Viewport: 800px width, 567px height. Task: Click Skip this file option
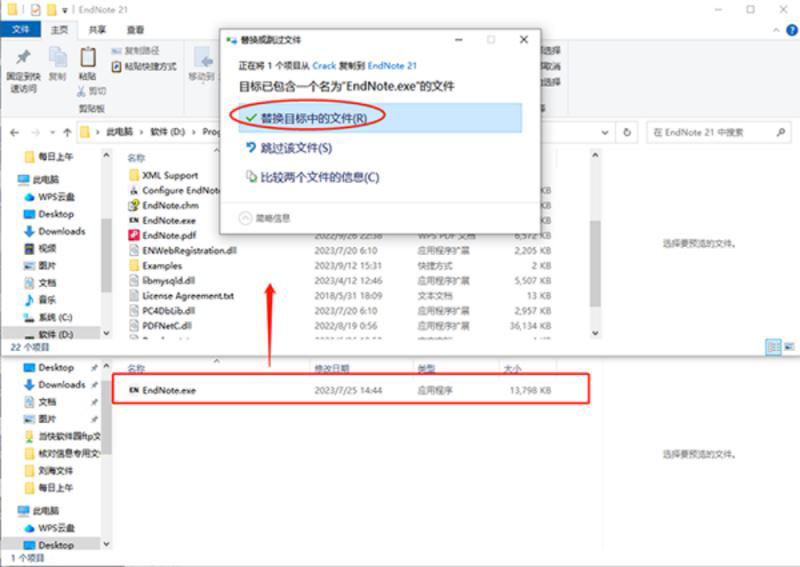[289, 148]
